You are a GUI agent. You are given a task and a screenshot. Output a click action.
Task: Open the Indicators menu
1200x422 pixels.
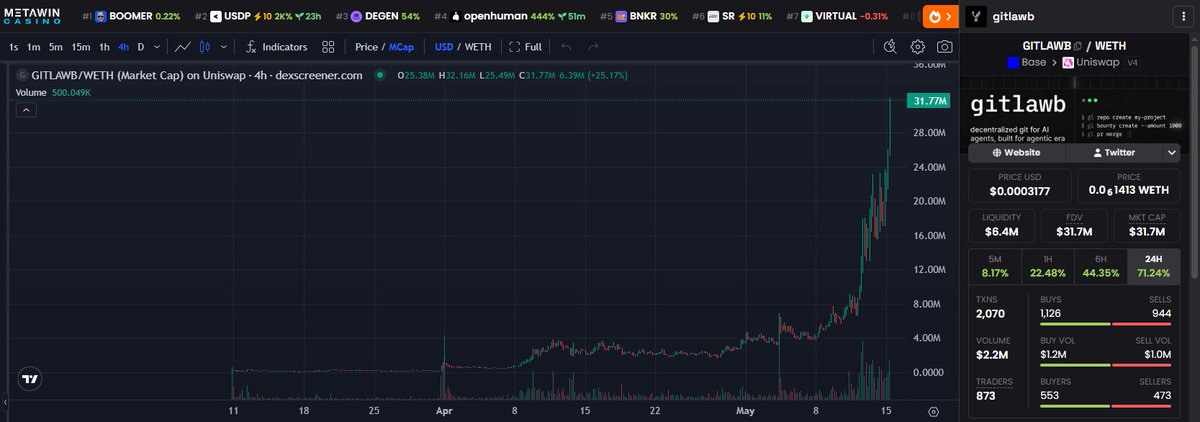(276, 47)
